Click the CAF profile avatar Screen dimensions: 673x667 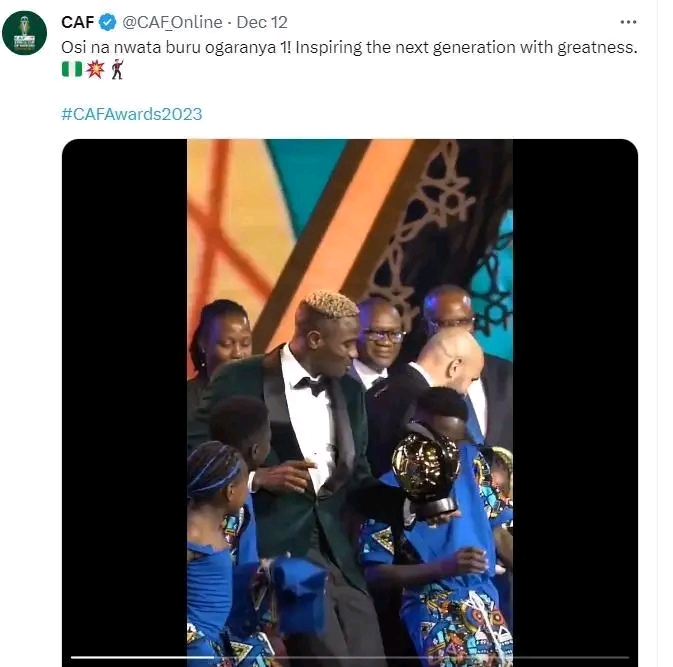24,33
